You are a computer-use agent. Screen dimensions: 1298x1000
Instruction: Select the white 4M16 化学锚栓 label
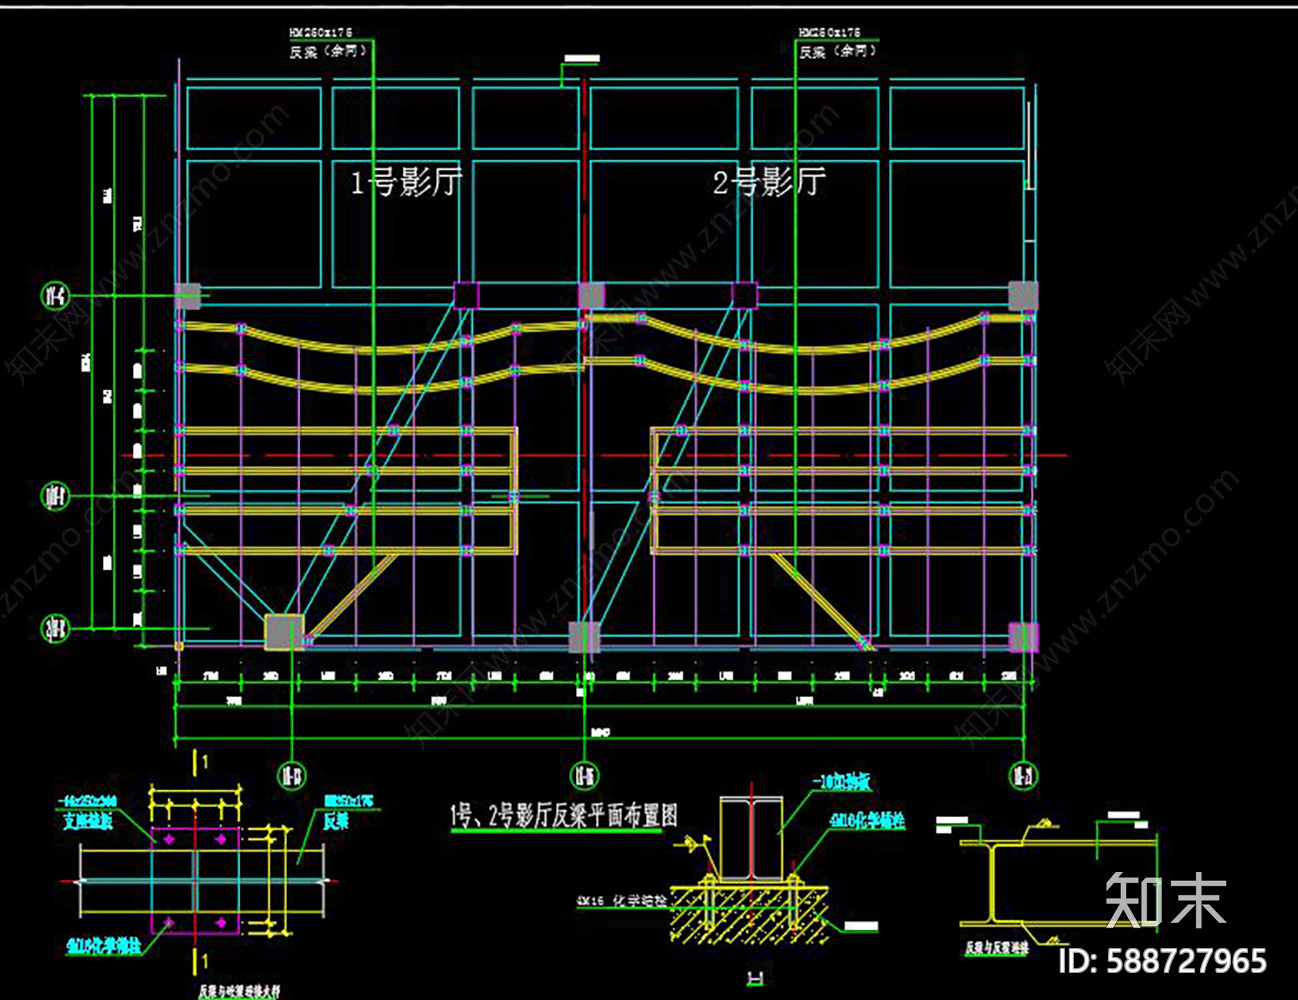[621, 901]
